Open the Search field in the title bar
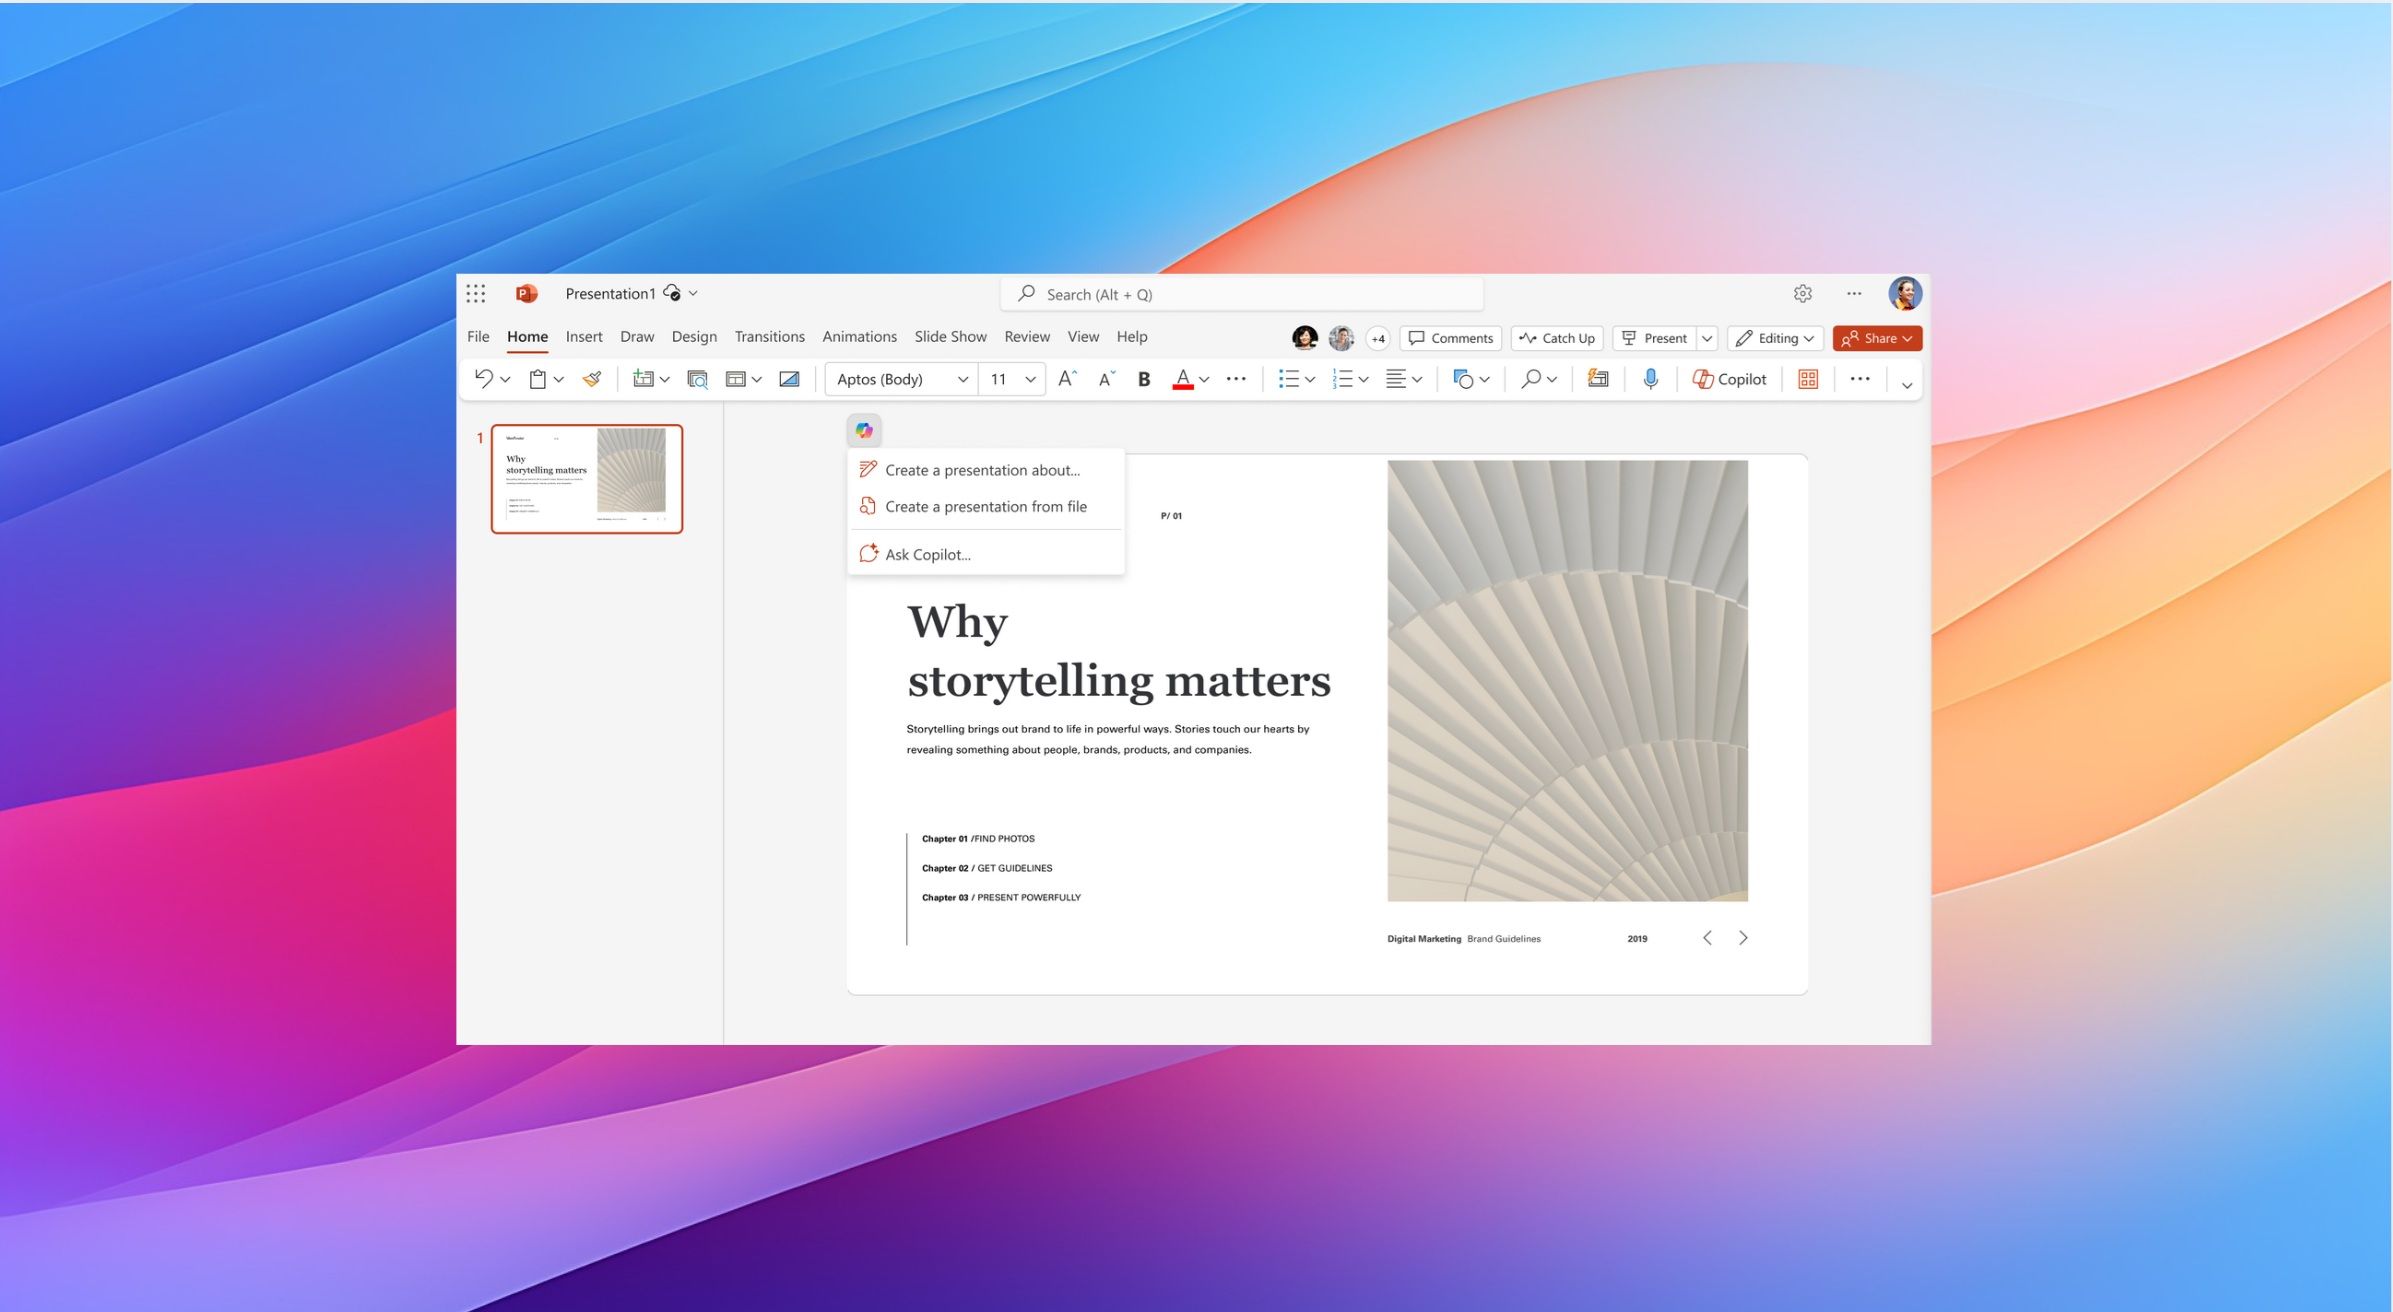The width and height of the screenshot is (2393, 1312). coord(1240,293)
